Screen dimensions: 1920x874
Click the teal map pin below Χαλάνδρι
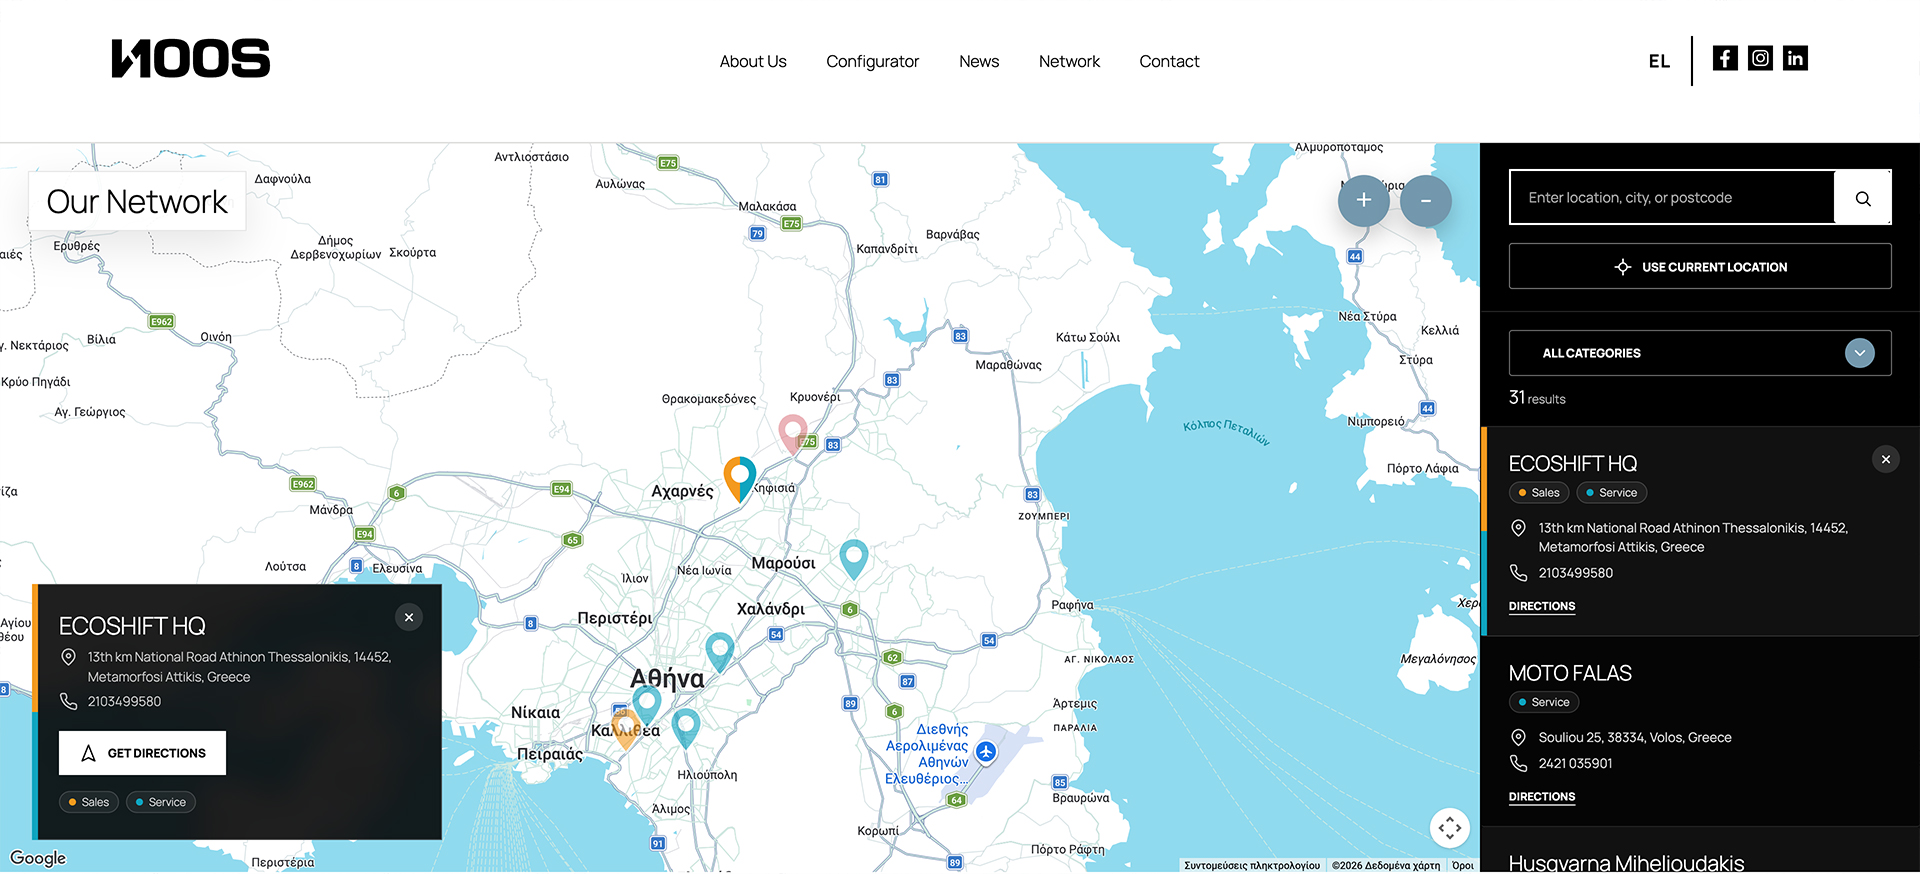pyautogui.click(x=720, y=652)
